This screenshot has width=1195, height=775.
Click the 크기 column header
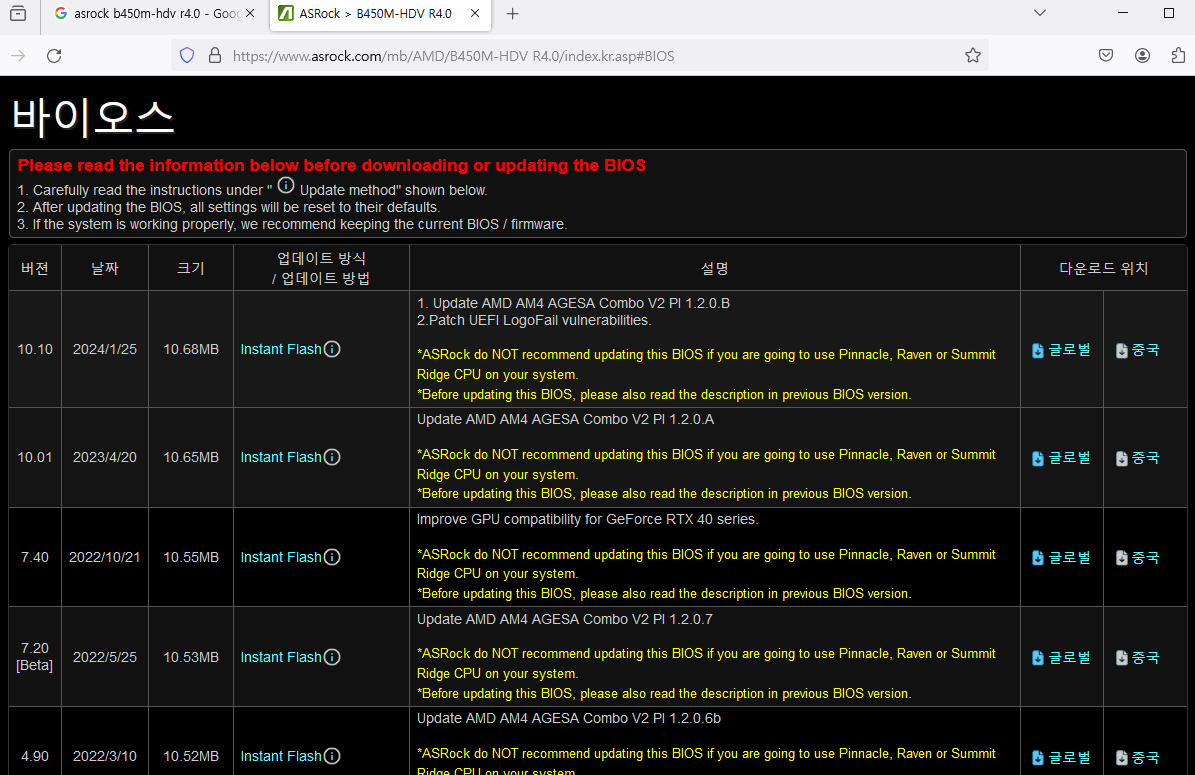tap(191, 268)
